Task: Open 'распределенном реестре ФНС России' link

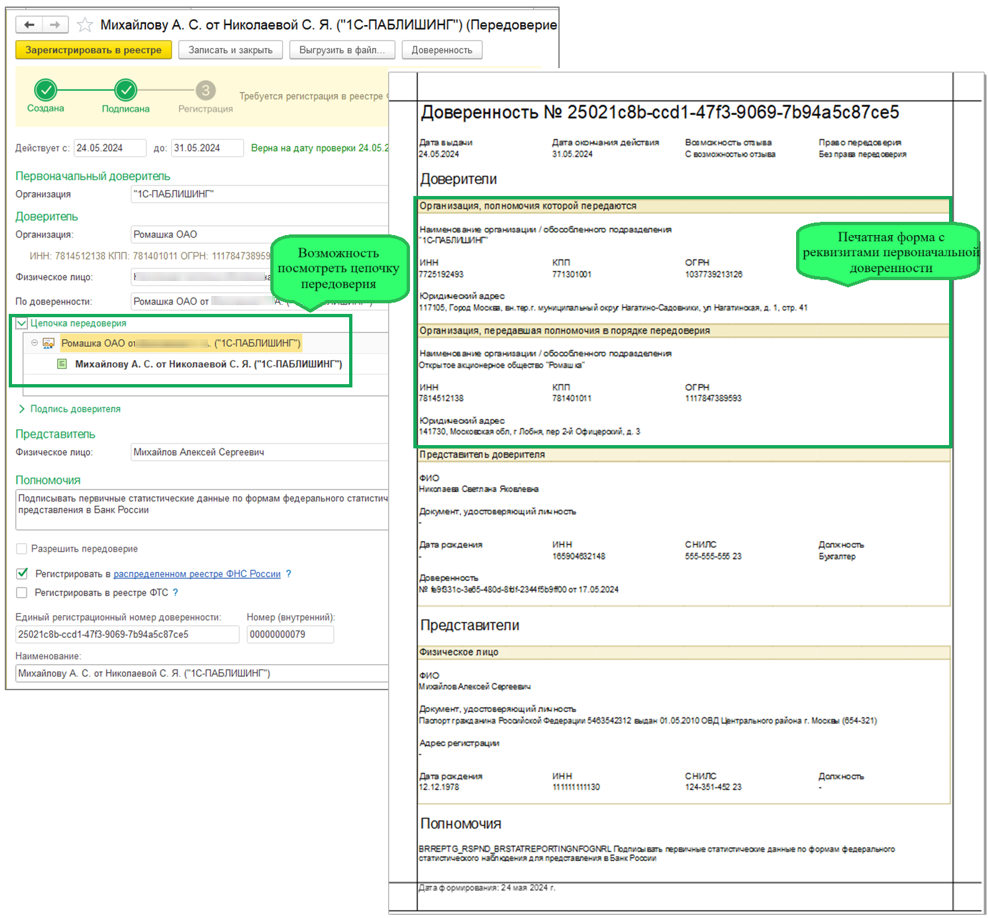Action: point(197,574)
